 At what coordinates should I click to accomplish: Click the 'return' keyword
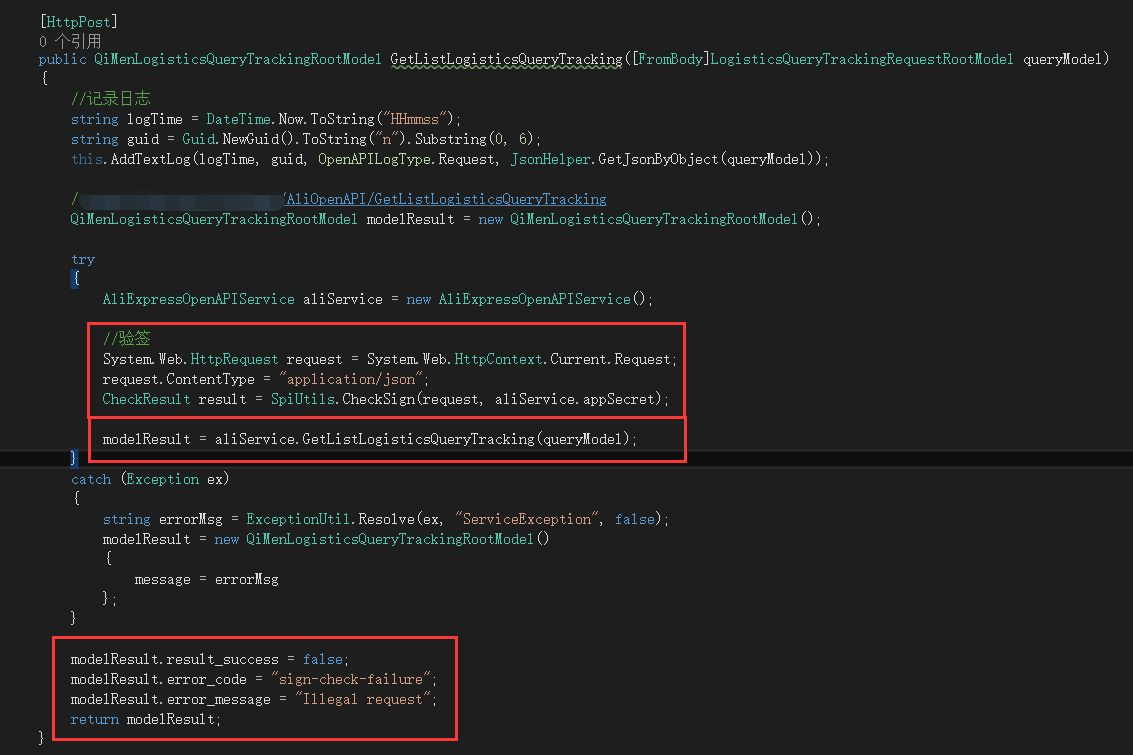(95, 720)
